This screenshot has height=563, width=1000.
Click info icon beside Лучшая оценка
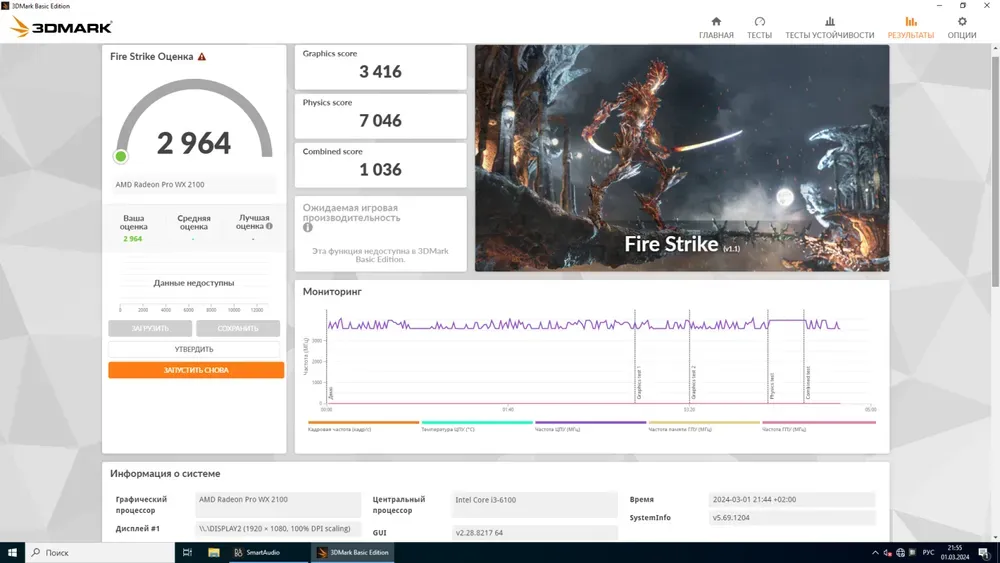tap(269, 227)
